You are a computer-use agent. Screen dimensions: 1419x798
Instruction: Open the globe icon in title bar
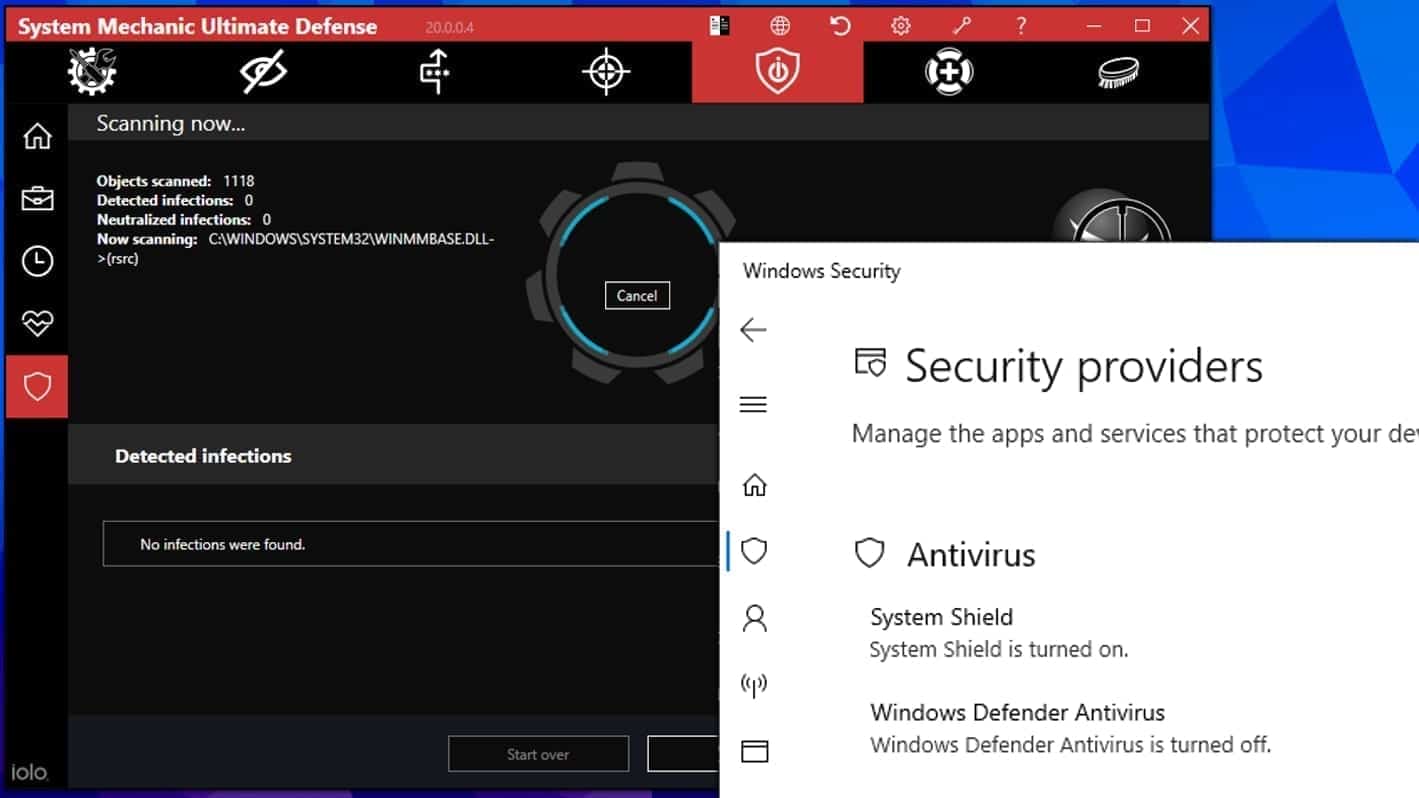(x=780, y=26)
